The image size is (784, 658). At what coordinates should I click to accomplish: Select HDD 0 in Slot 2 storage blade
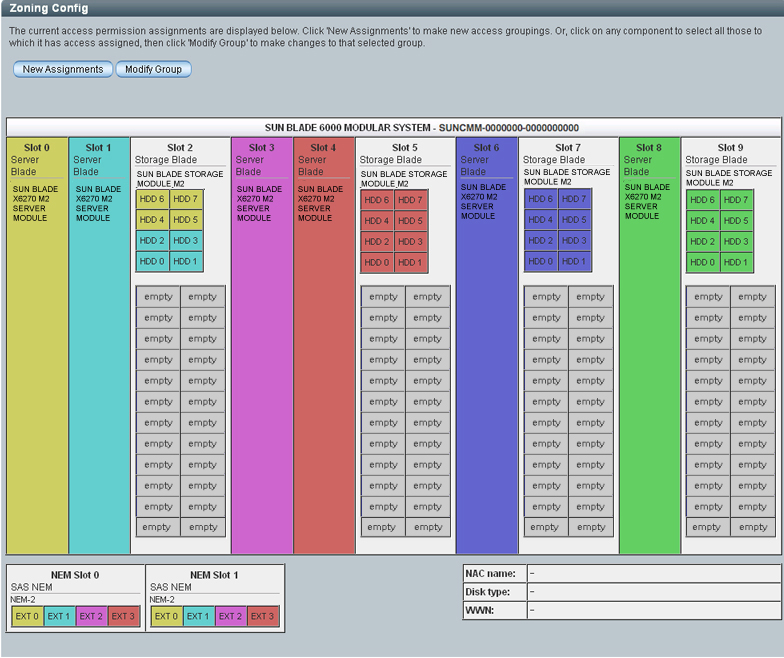click(152, 262)
